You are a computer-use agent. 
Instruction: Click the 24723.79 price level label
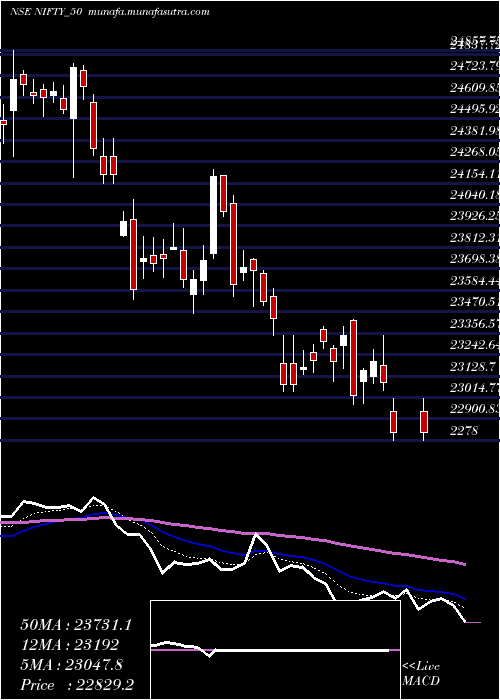pyautogui.click(x=475, y=67)
